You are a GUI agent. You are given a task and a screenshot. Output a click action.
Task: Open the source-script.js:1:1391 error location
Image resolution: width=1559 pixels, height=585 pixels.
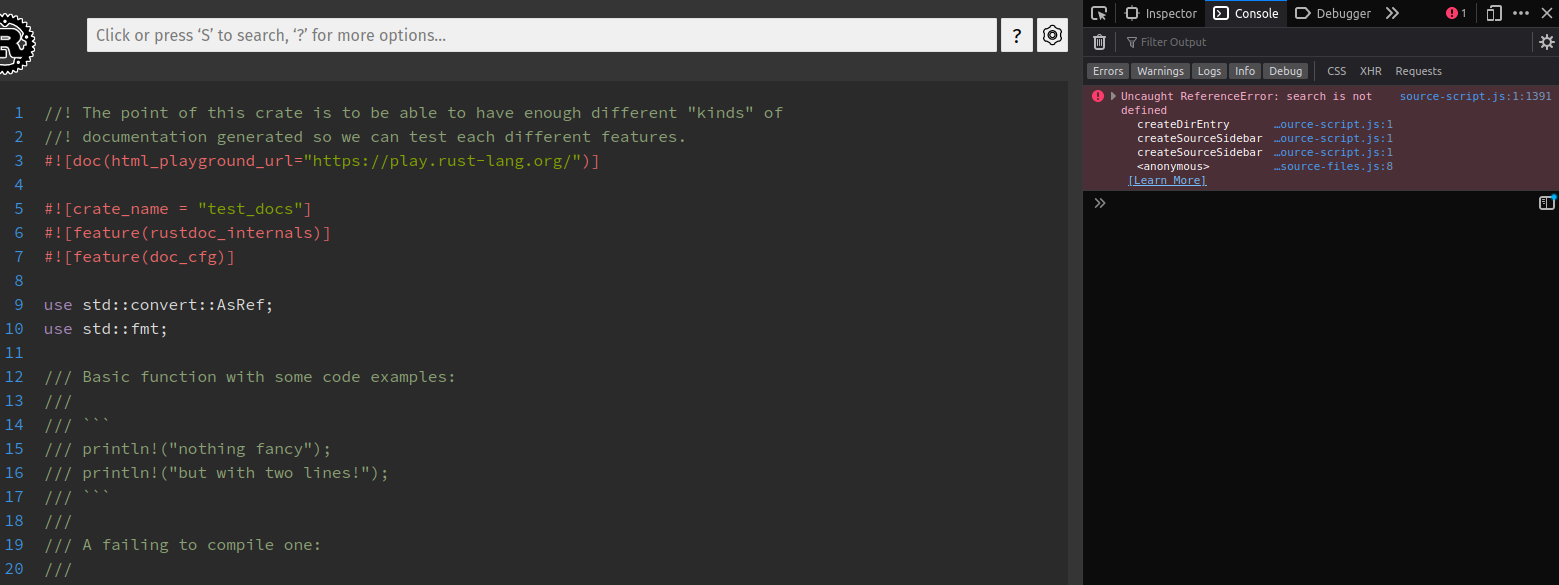pos(1475,95)
